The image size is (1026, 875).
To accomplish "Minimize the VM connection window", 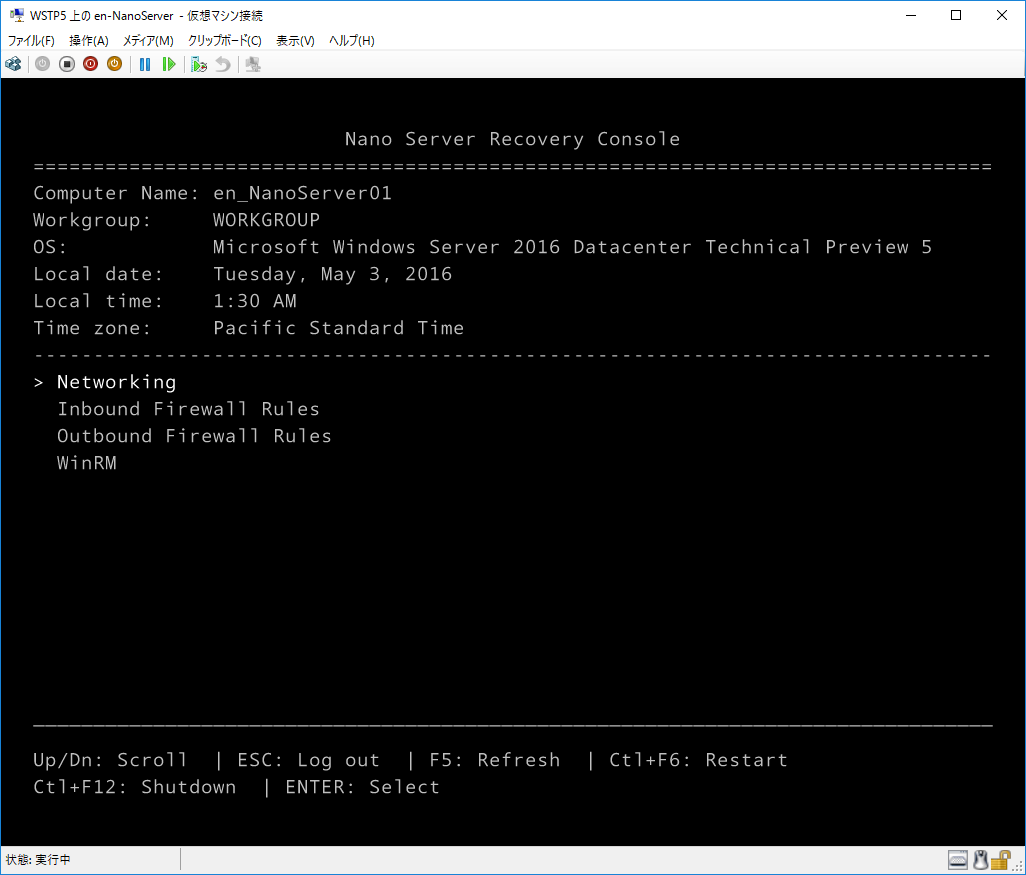I will pyautogui.click(x=910, y=15).
